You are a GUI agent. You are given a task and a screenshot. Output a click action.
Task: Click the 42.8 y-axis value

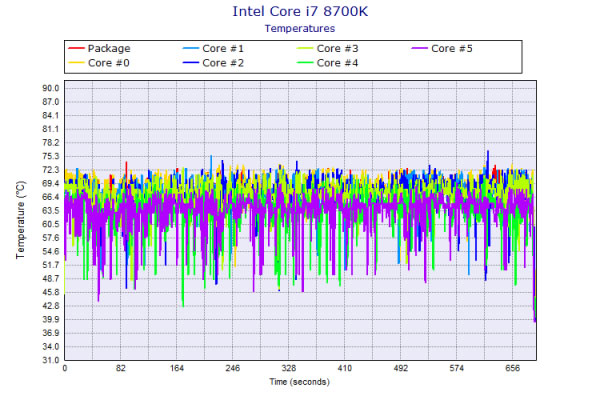click(x=51, y=306)
